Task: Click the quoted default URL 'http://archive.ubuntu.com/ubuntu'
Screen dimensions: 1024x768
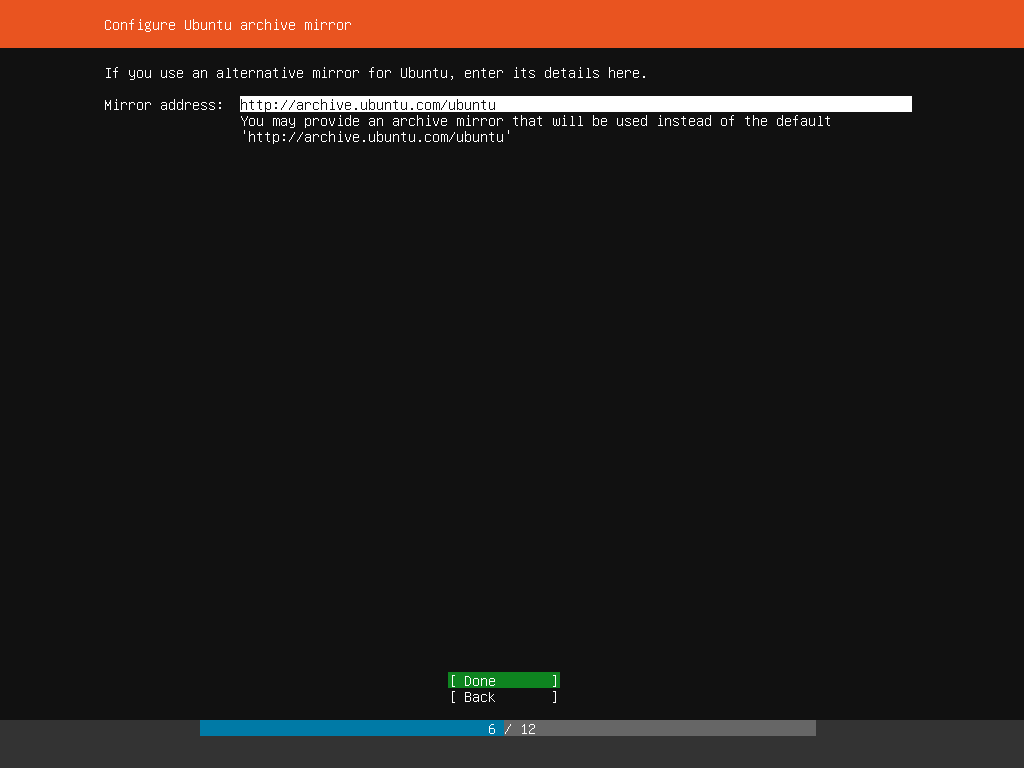Action: pyautogui.click(x=376, y=137)
